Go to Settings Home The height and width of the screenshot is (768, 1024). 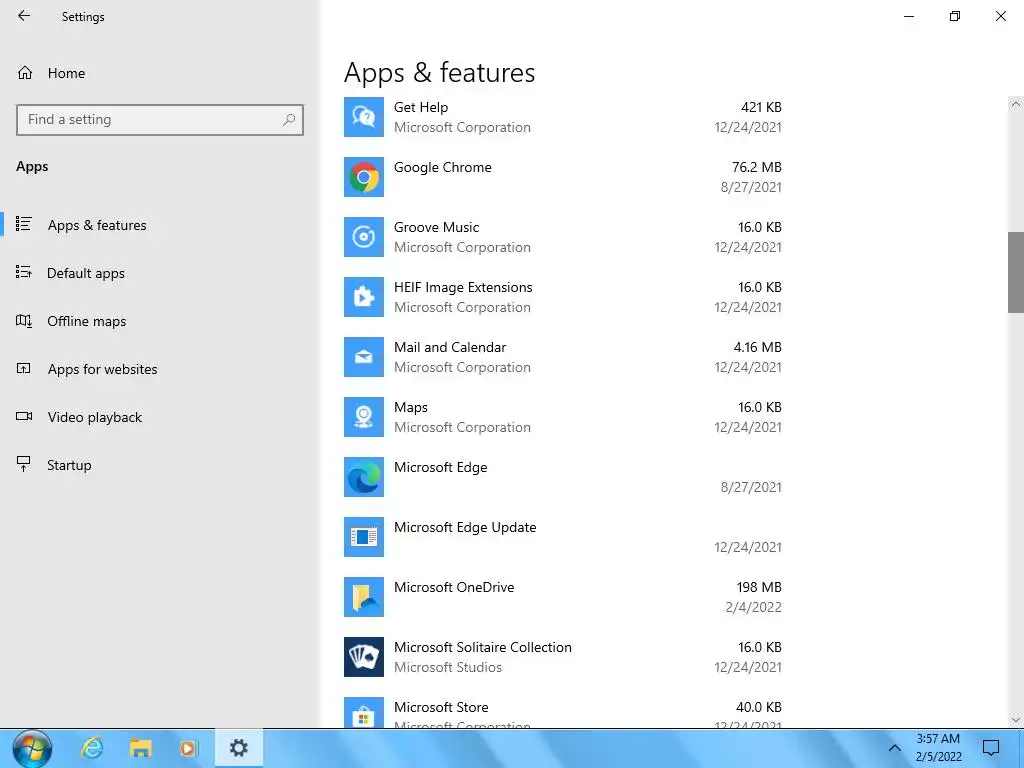(x=66, y=73)
